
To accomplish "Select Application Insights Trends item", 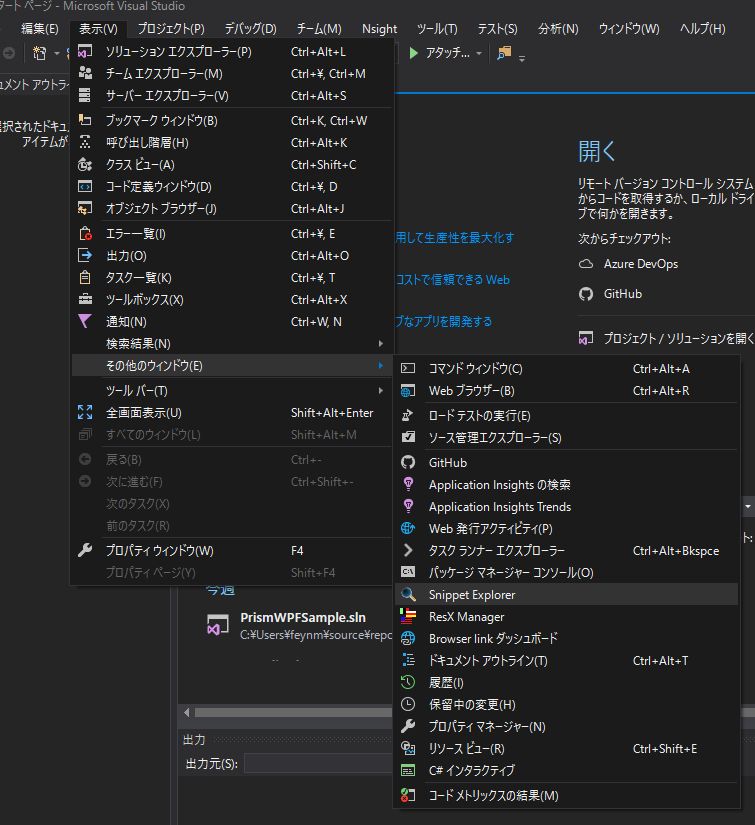I will 566,507.
